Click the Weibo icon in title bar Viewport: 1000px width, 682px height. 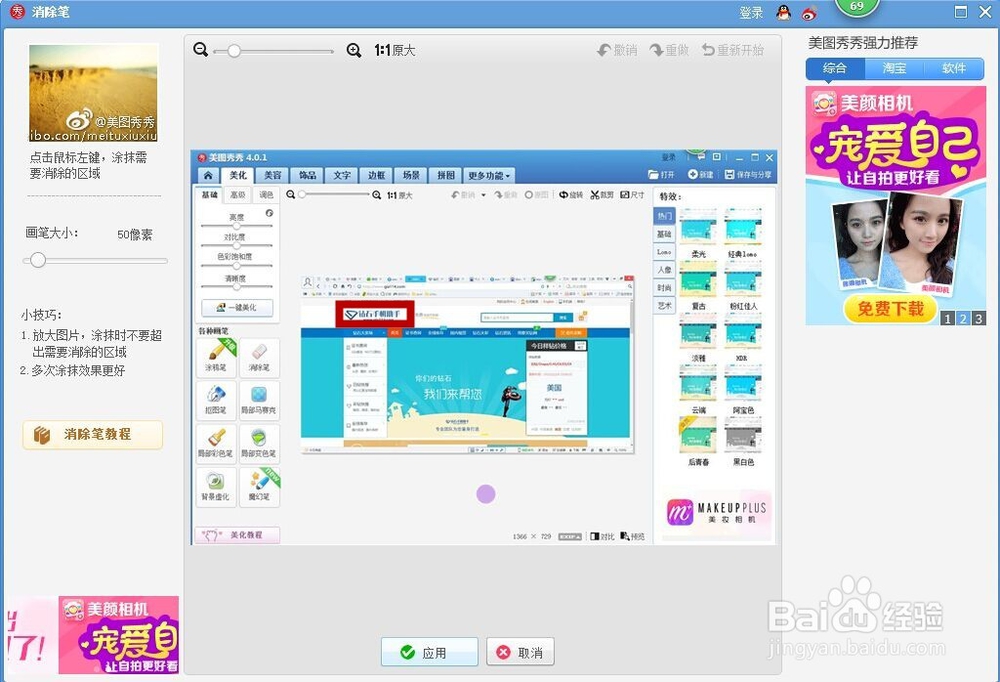point(809,12)
